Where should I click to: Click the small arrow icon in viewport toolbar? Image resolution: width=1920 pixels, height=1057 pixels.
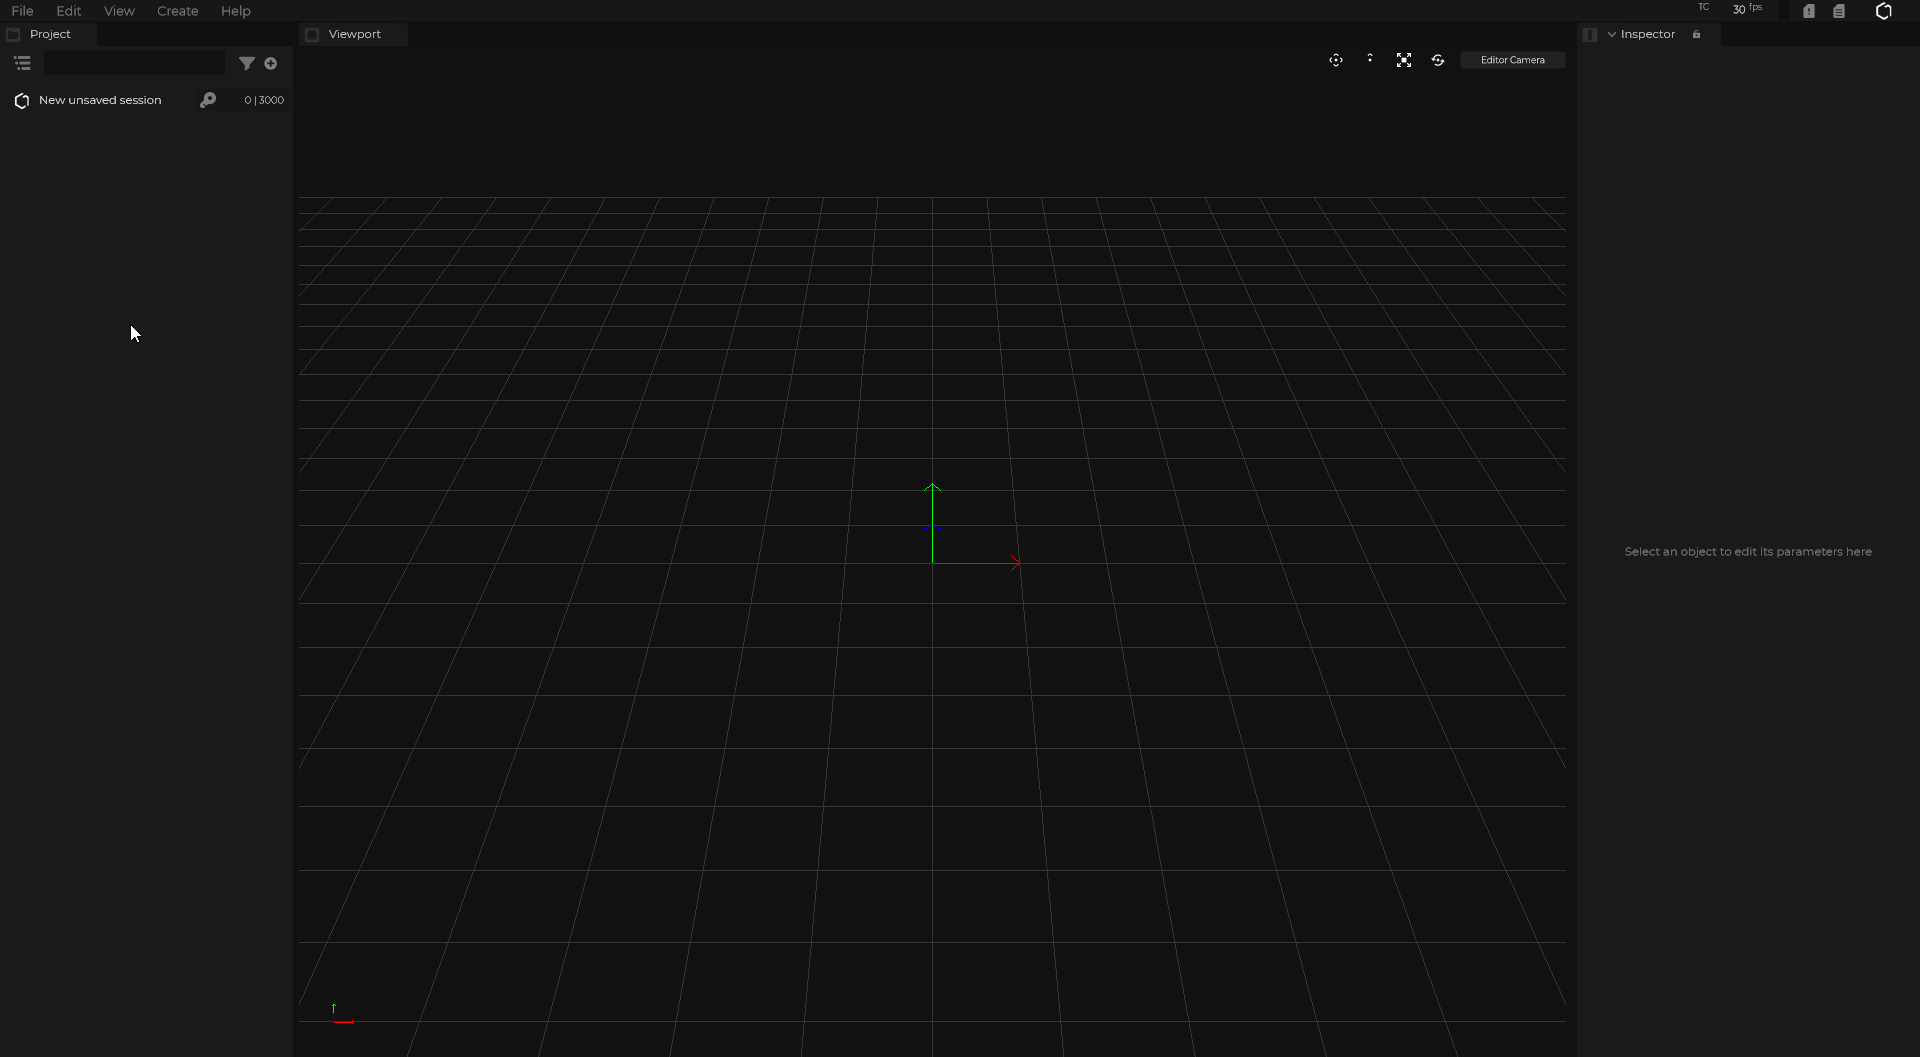tap(1370, 59)
